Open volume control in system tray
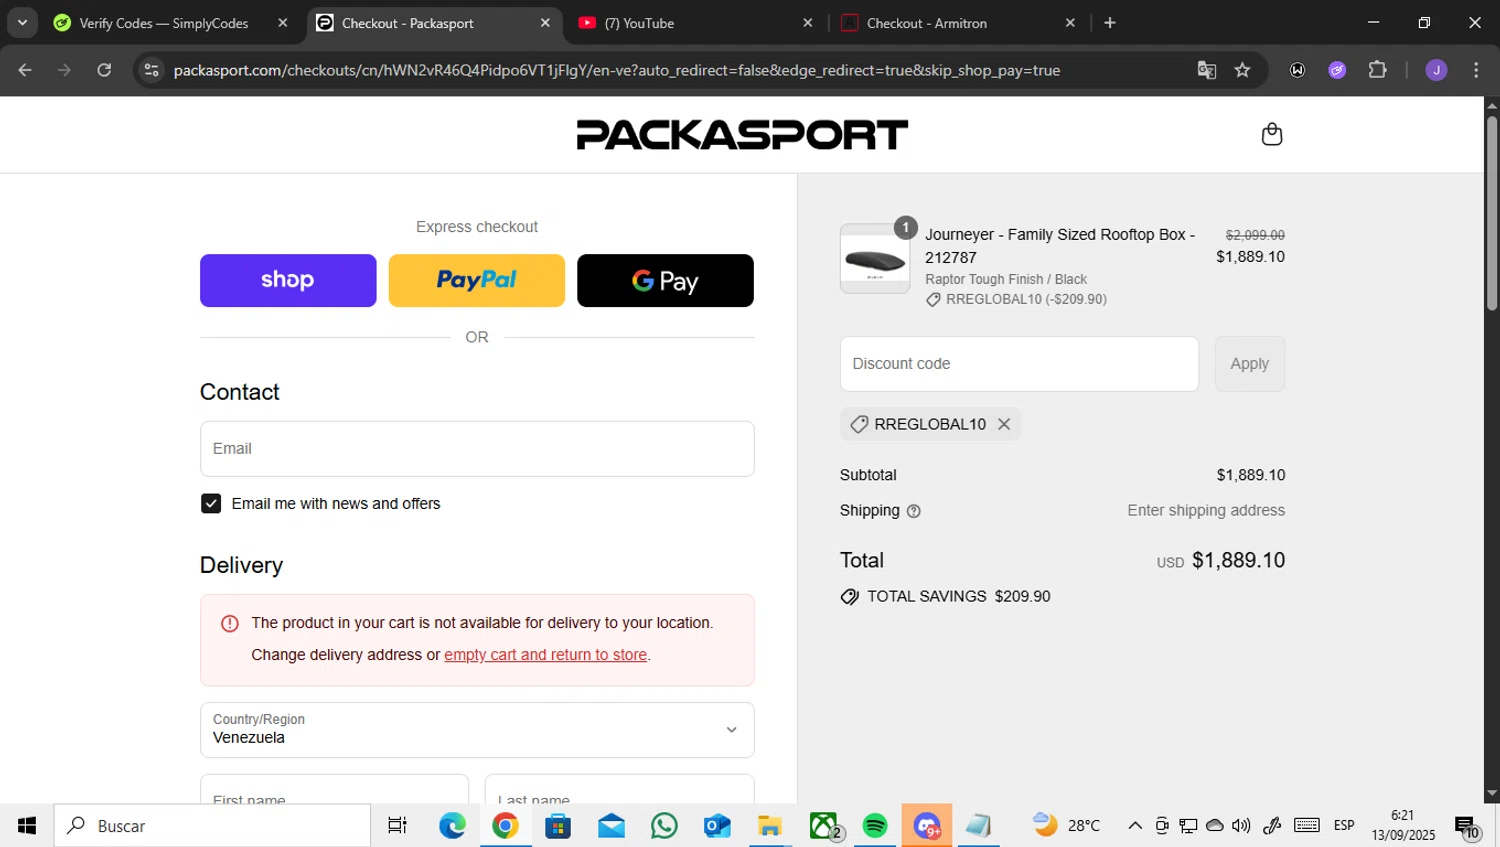Image resolution: width=1500 pixels, height=847 pixels. pos(1241,826)
